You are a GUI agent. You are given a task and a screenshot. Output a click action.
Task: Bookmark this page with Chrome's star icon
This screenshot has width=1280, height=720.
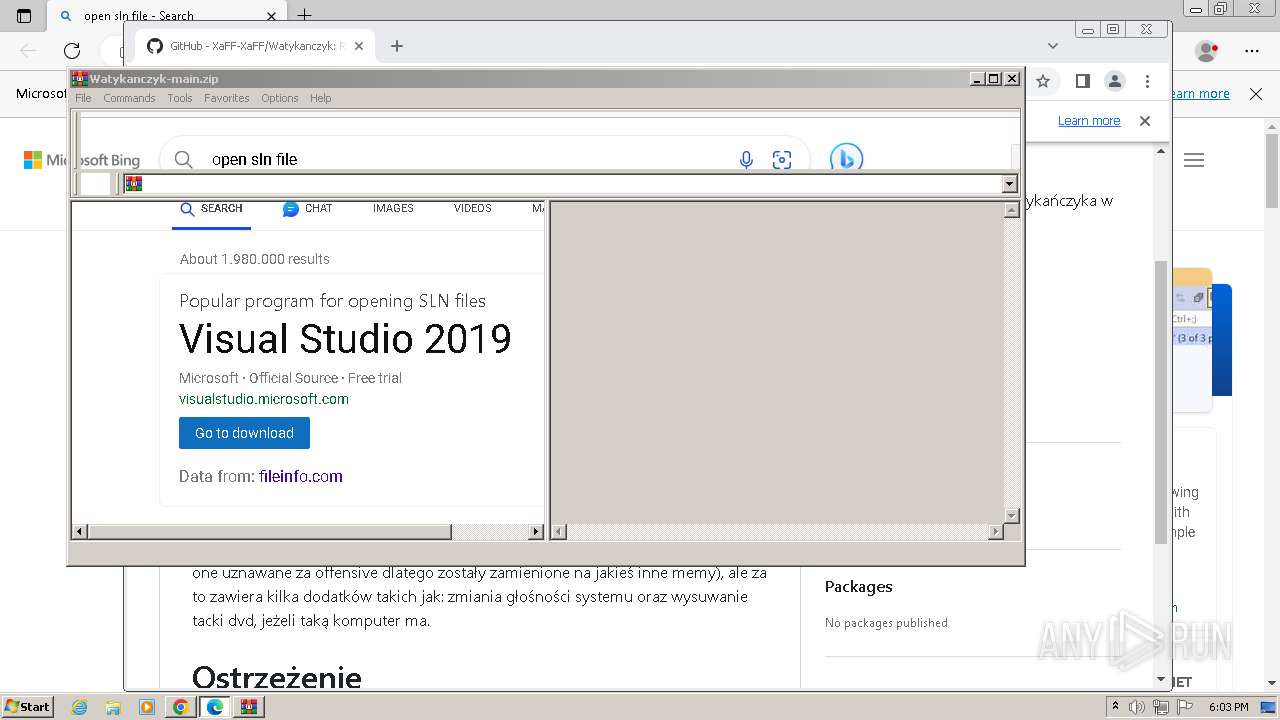tap(1043, 81)
